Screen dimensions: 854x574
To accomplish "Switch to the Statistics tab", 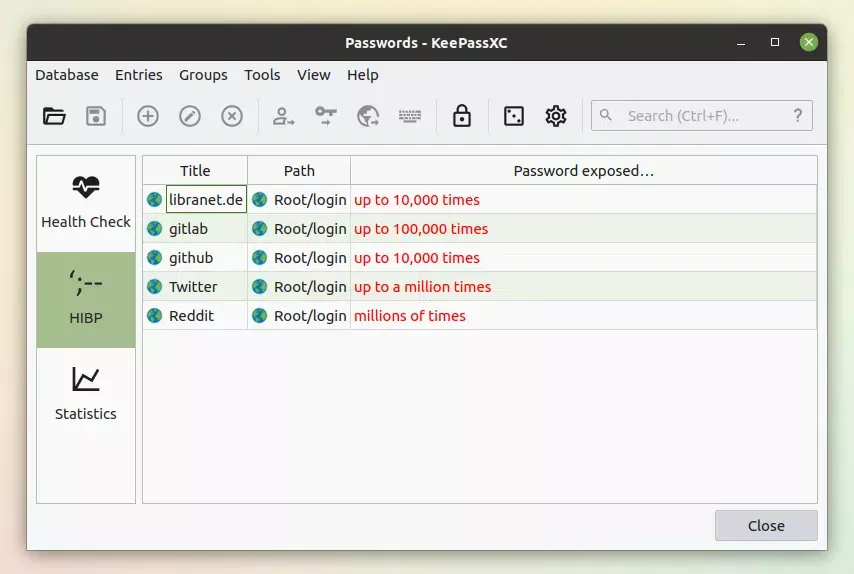I will click(86, 395).
